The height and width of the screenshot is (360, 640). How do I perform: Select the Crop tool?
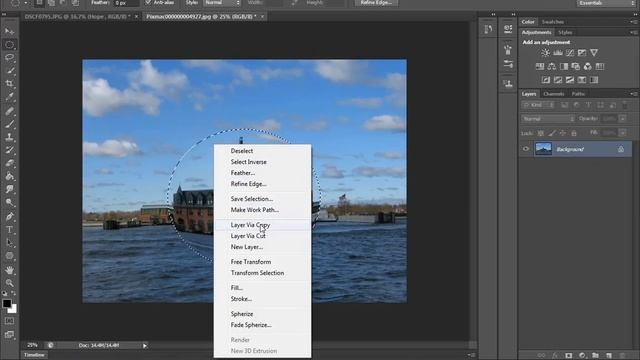click(9, 84)
